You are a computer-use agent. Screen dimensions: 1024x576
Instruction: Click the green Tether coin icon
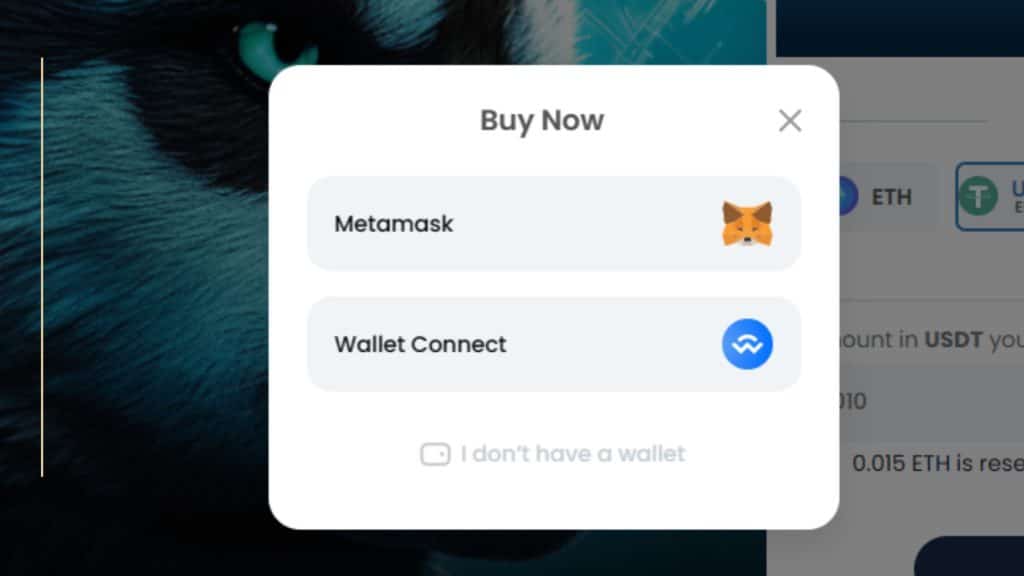coord(978,196)
